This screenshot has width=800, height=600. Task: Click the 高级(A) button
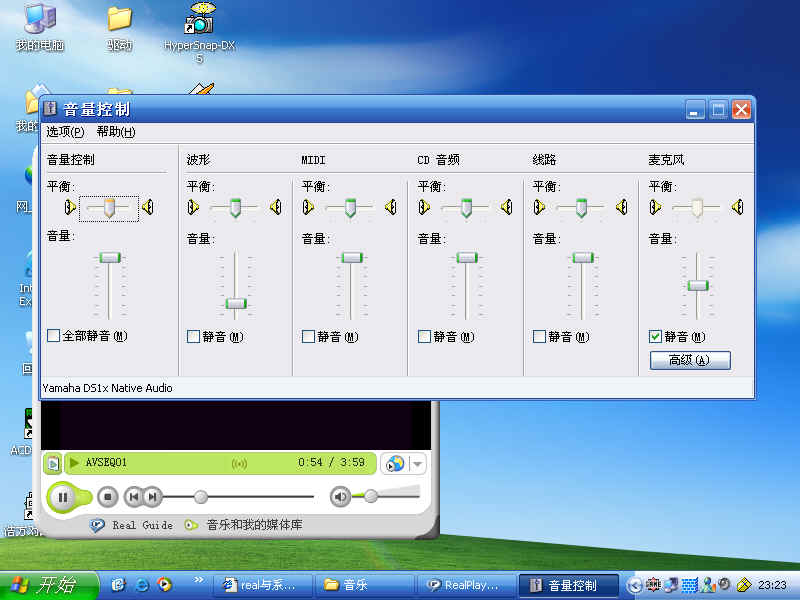690,360
